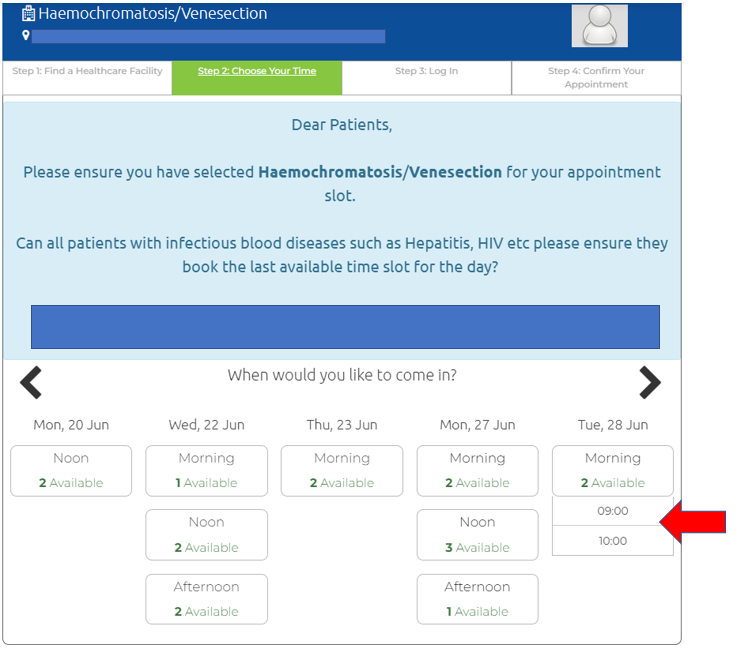Go to previous dates with left arrow
This screenshot has height=650, width=738.
32,382
